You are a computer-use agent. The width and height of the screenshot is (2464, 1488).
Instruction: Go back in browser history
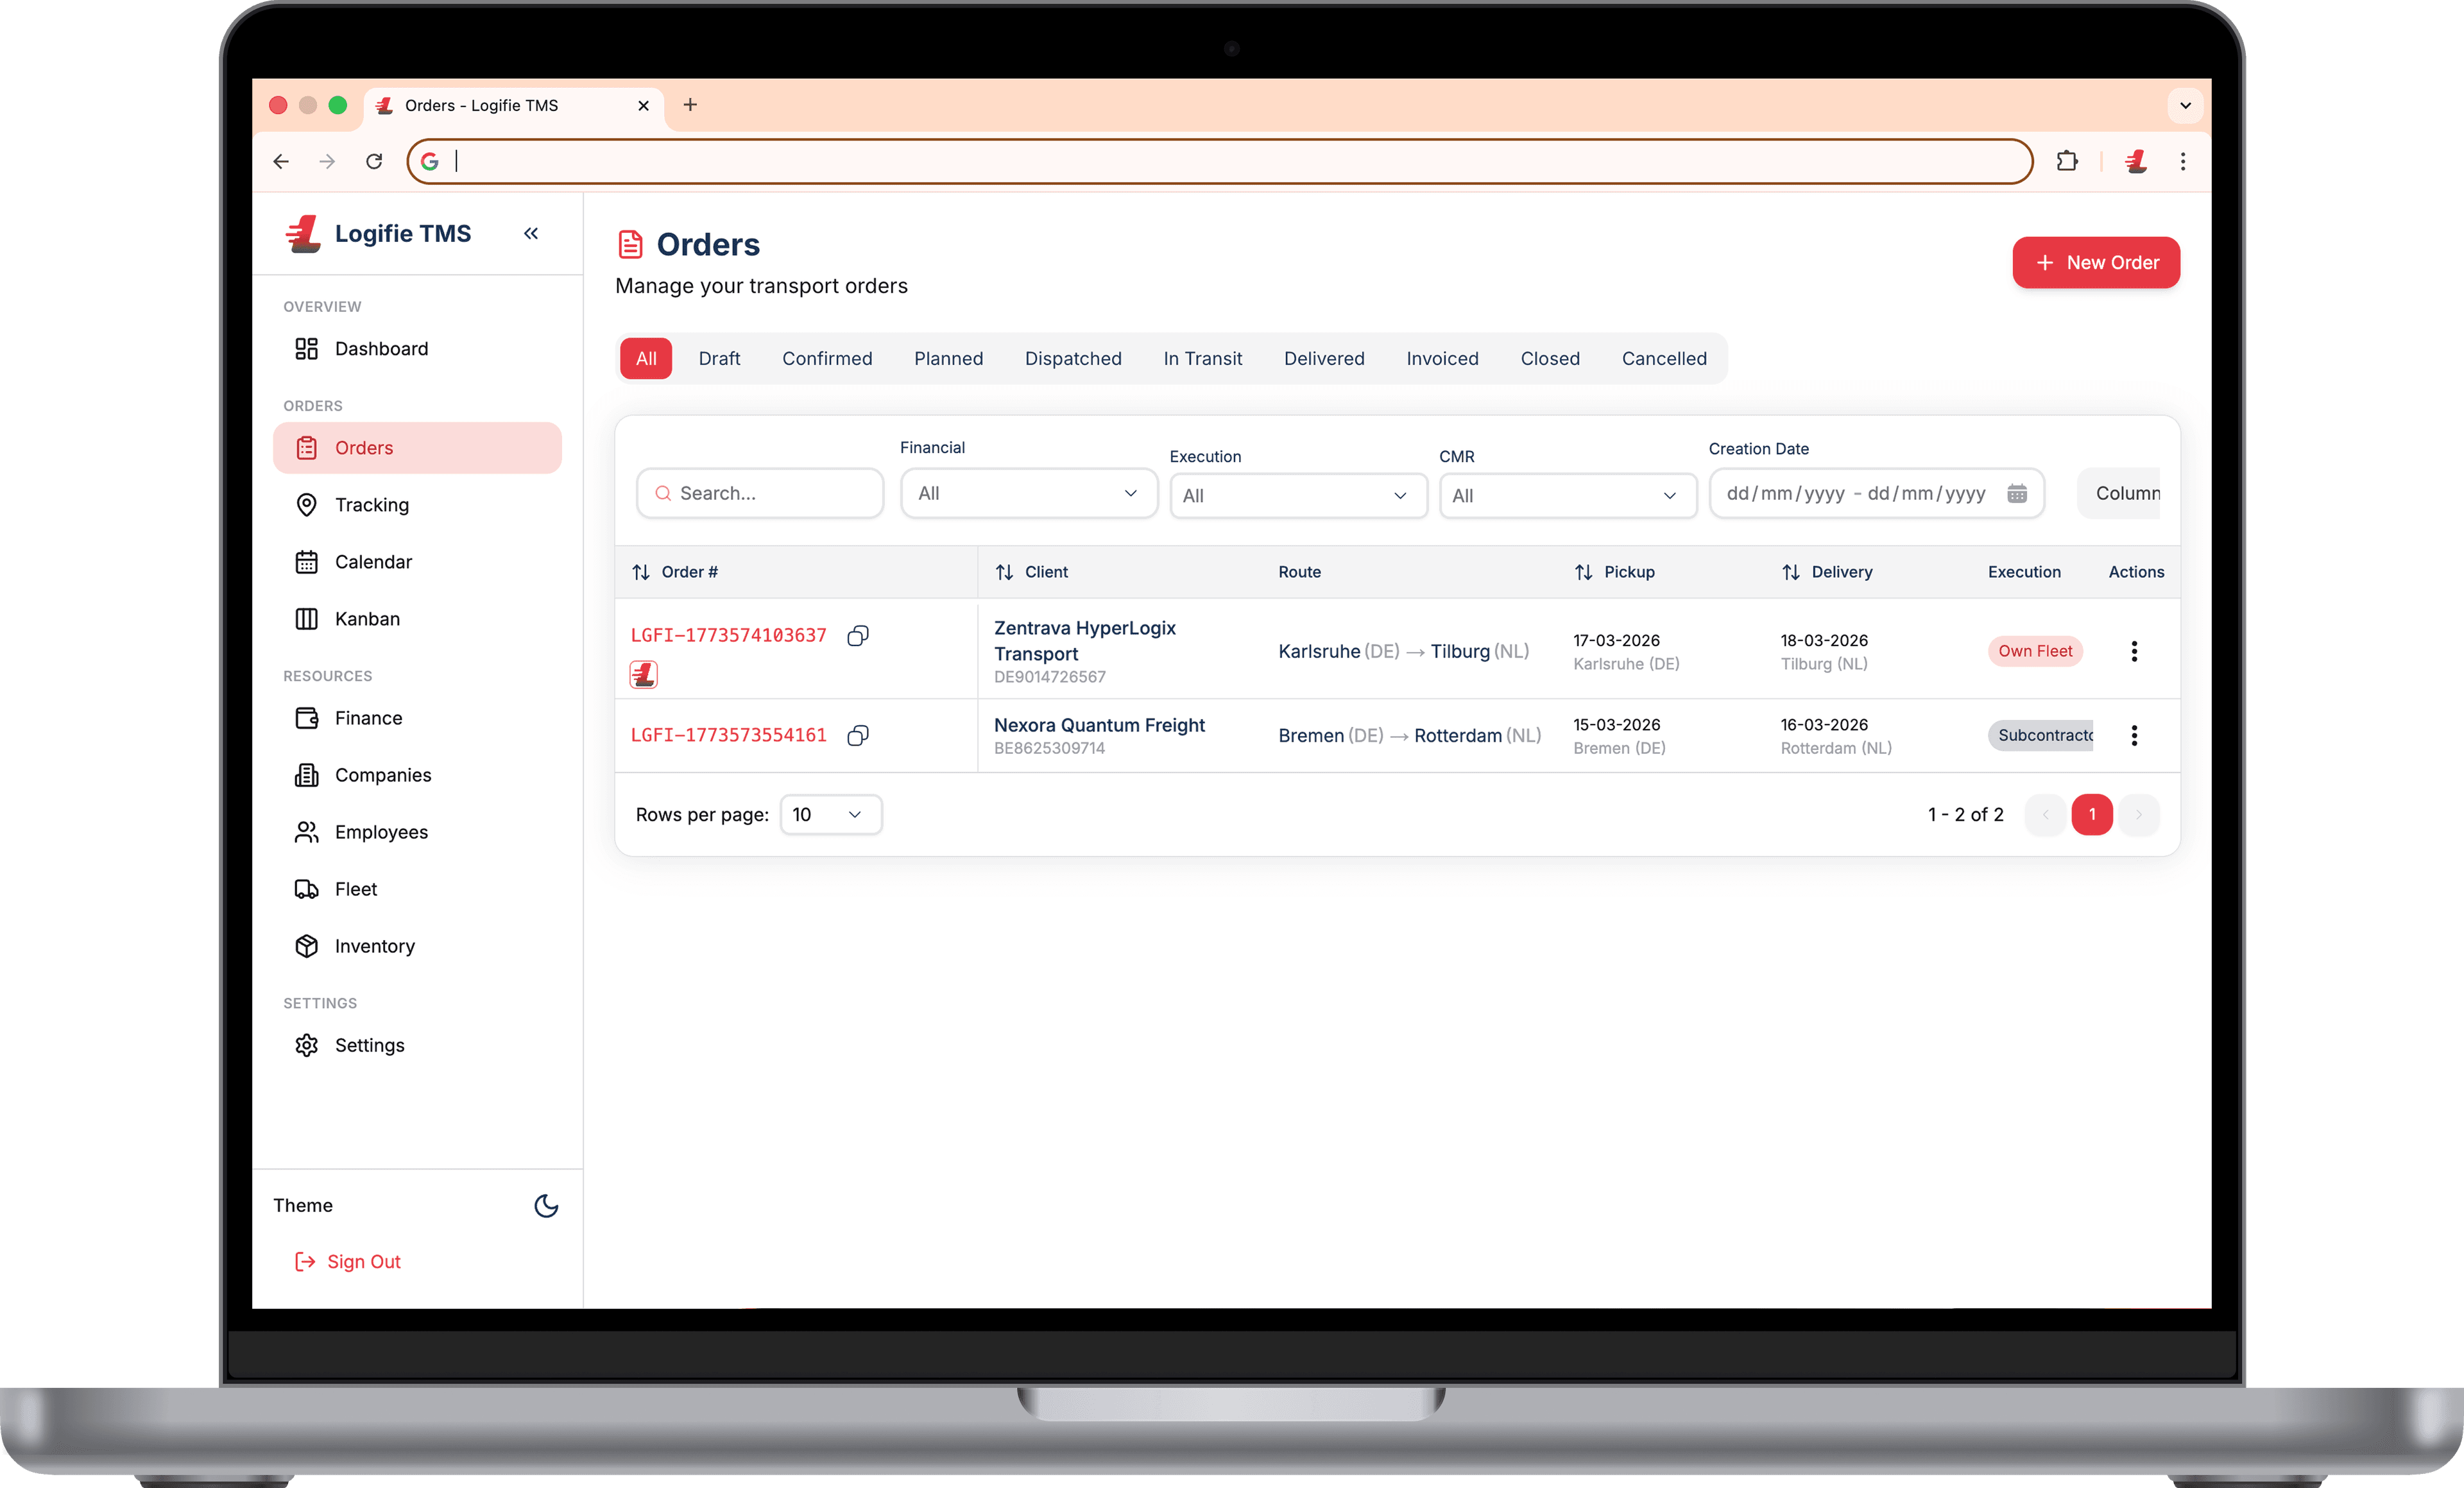(281, 161)
